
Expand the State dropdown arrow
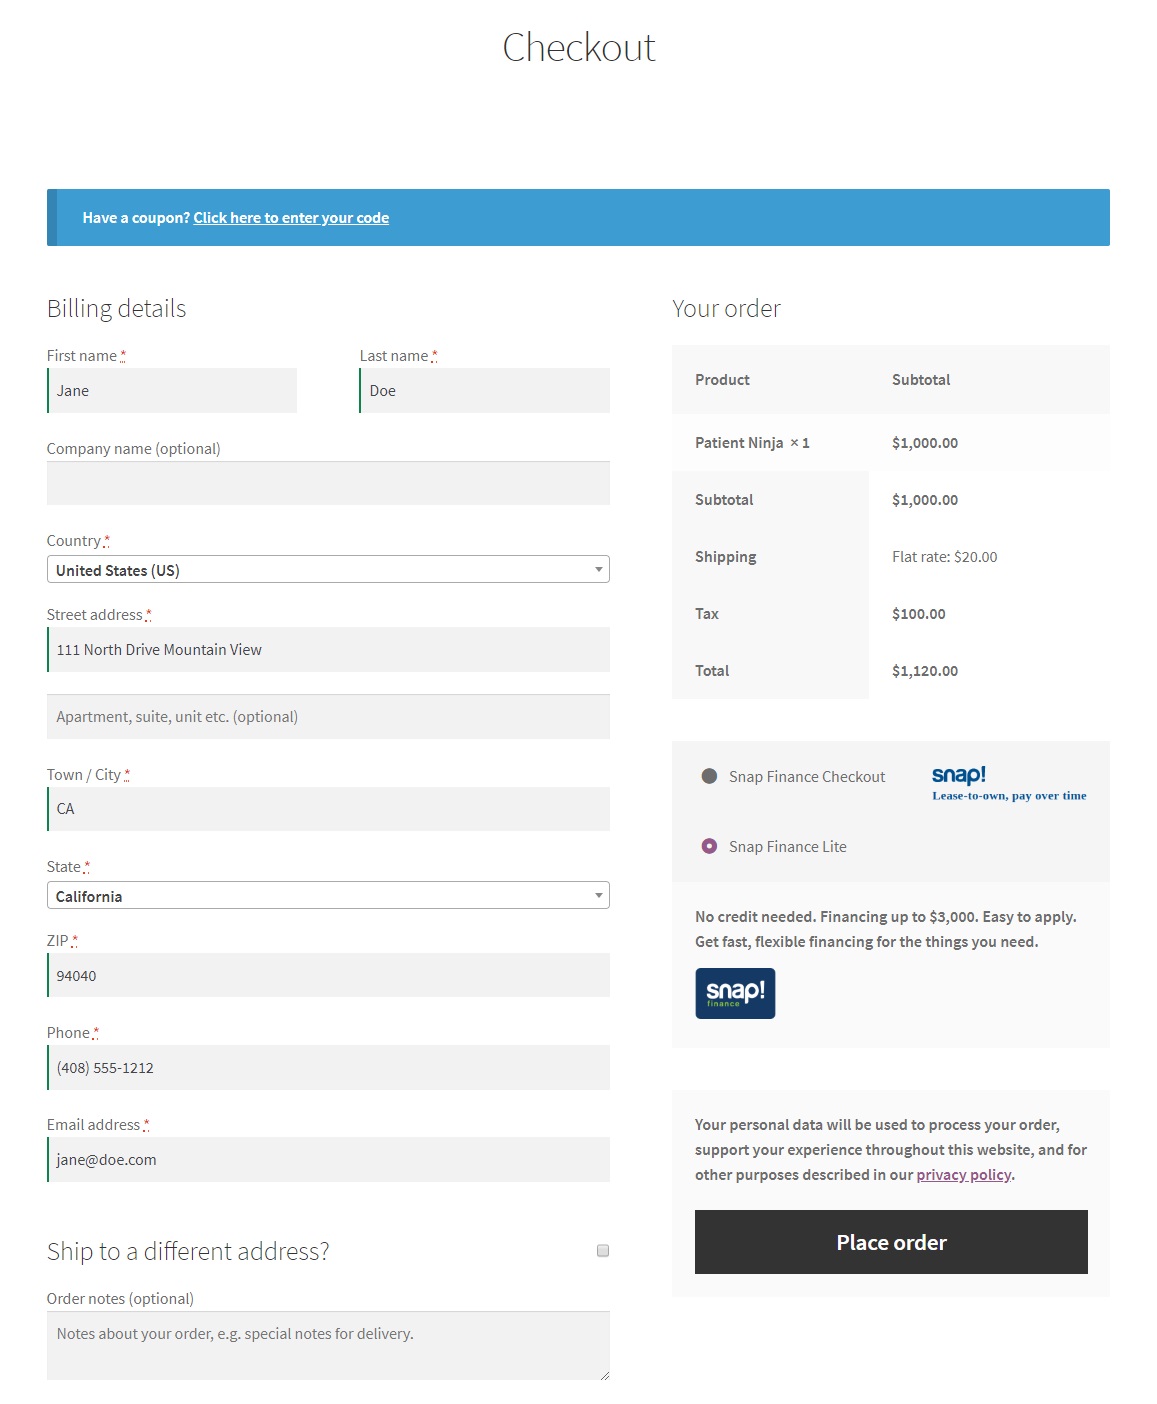coord(598,895)
